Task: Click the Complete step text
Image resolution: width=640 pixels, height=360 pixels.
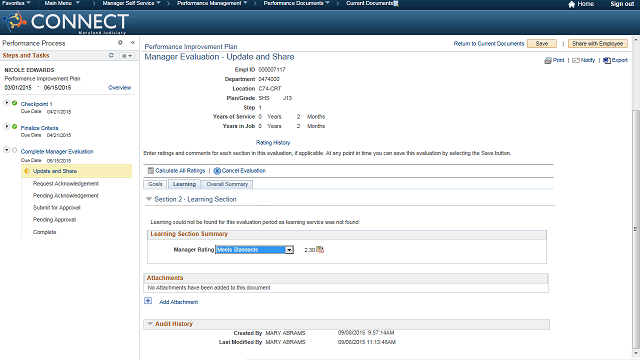Action: [44, 232]
